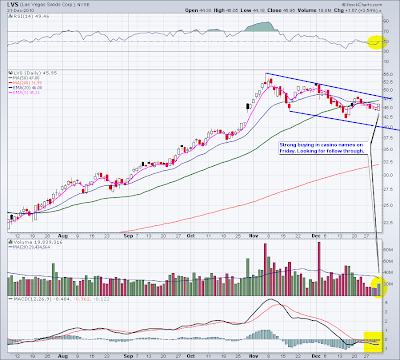Click the 4 level on MACD axis

pyautogui.click(x=386, y=303)
